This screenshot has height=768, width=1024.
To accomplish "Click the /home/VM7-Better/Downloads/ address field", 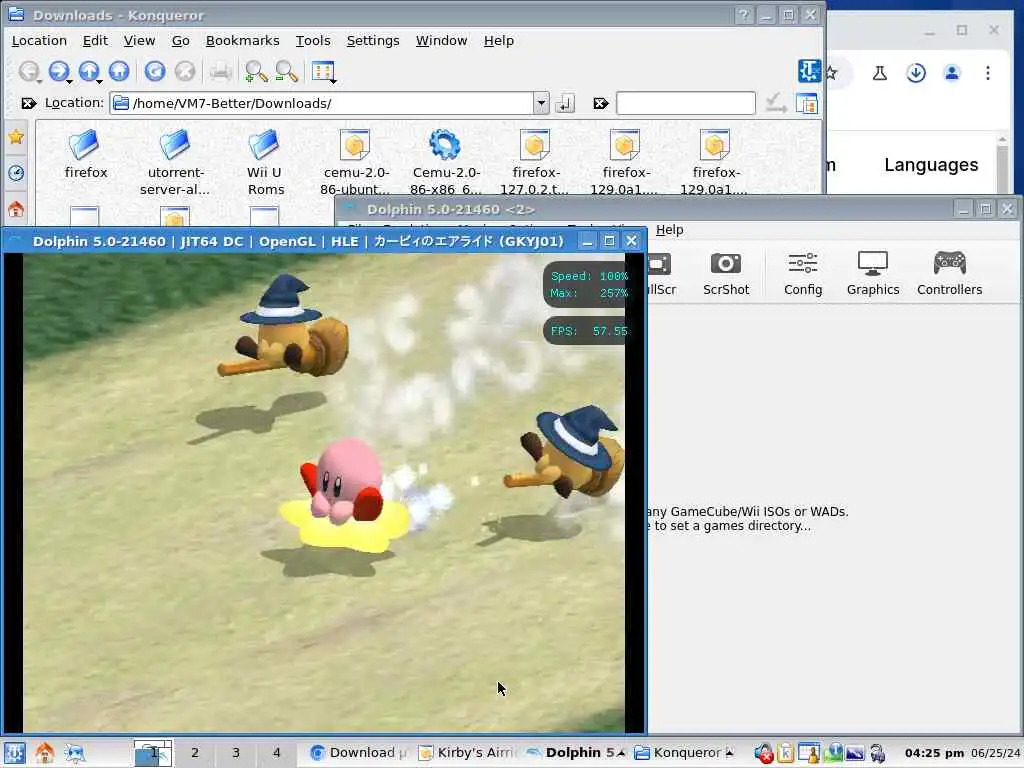I will tap(322, 103).
